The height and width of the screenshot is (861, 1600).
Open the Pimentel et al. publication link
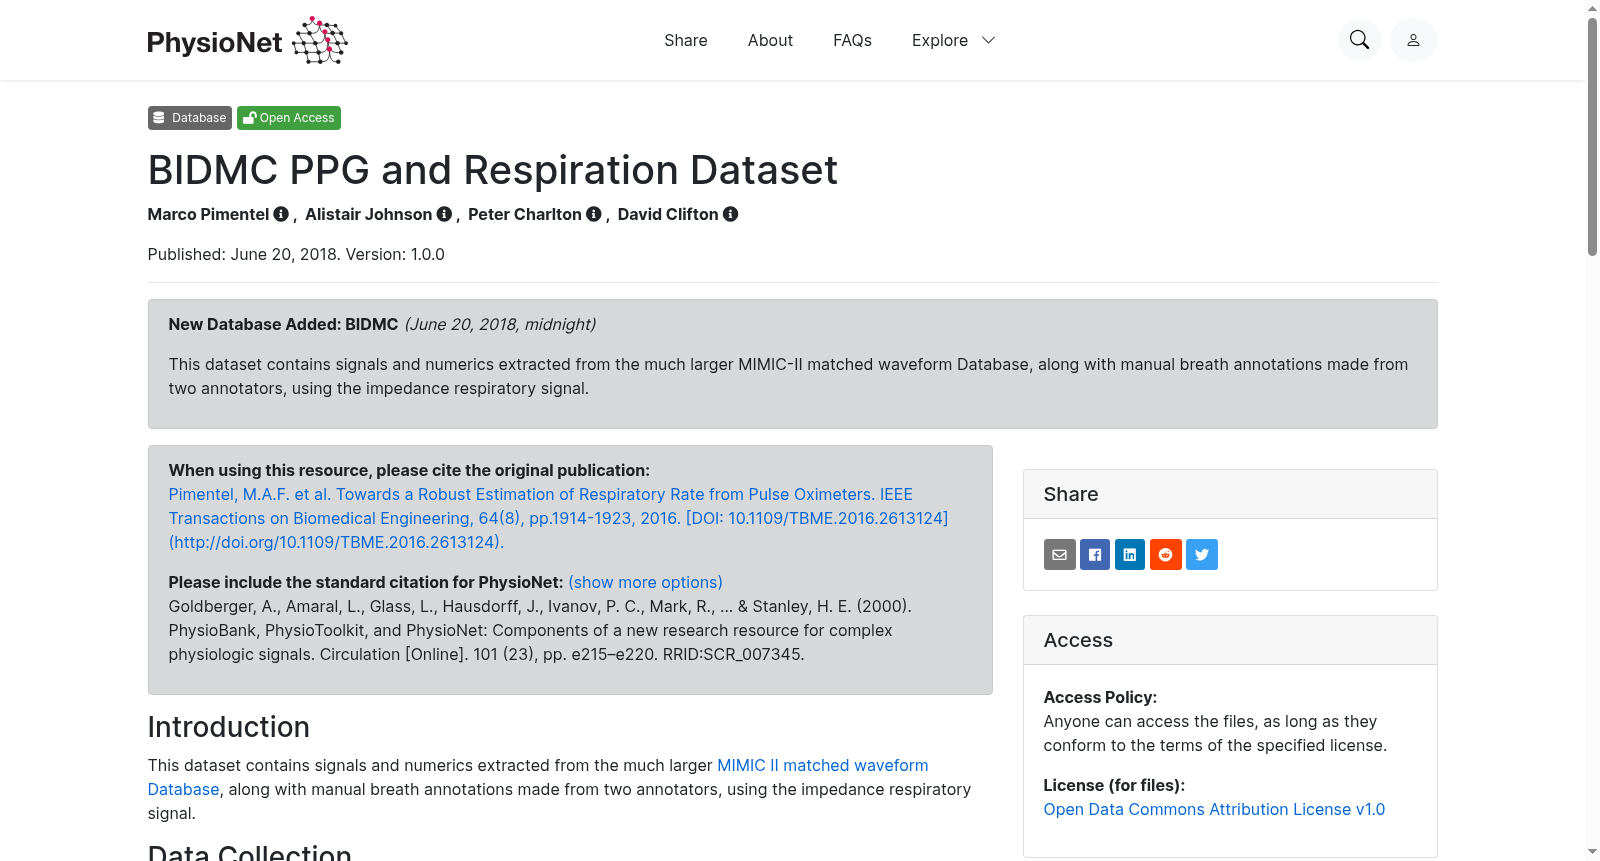pos(558,518)
